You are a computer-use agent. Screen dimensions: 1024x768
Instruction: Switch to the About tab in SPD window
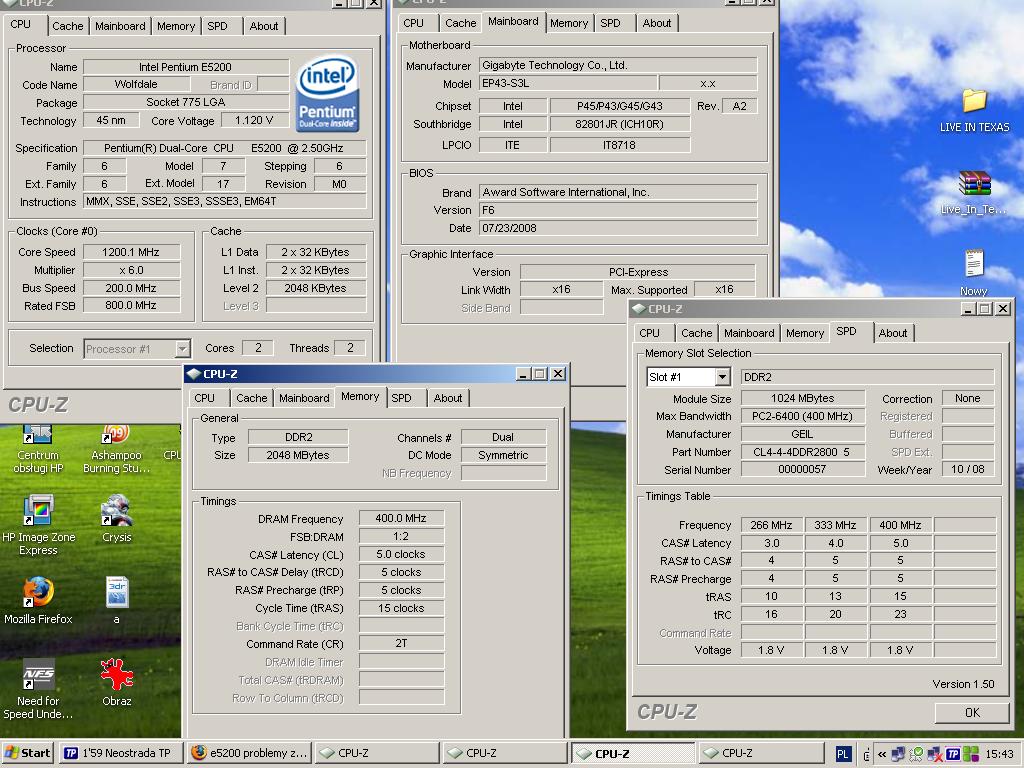click(x=893, y=333)
